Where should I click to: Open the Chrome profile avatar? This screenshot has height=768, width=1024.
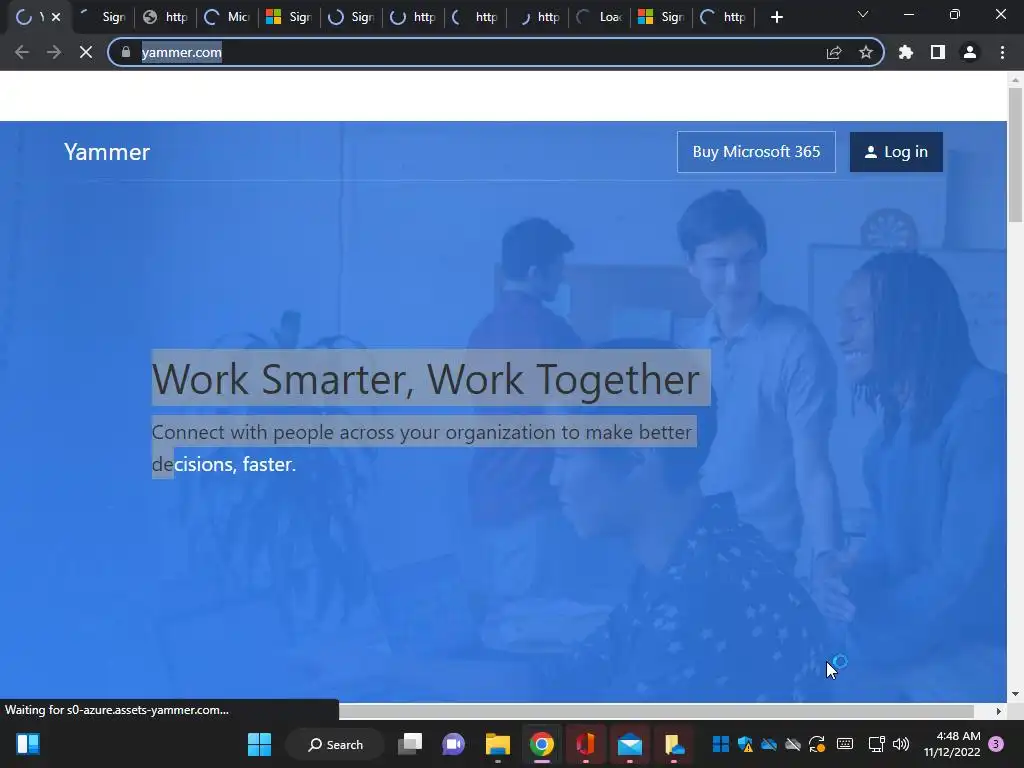970,52
